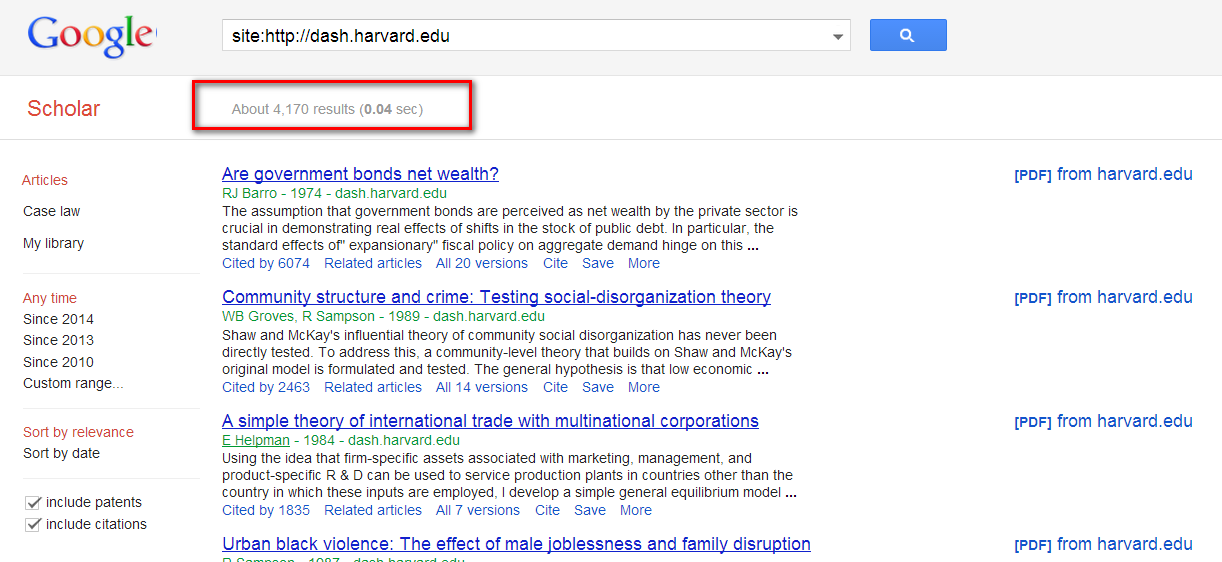Click Cite for the Helpman 1984 paper

pyautogui.click(x=547, y=510)
